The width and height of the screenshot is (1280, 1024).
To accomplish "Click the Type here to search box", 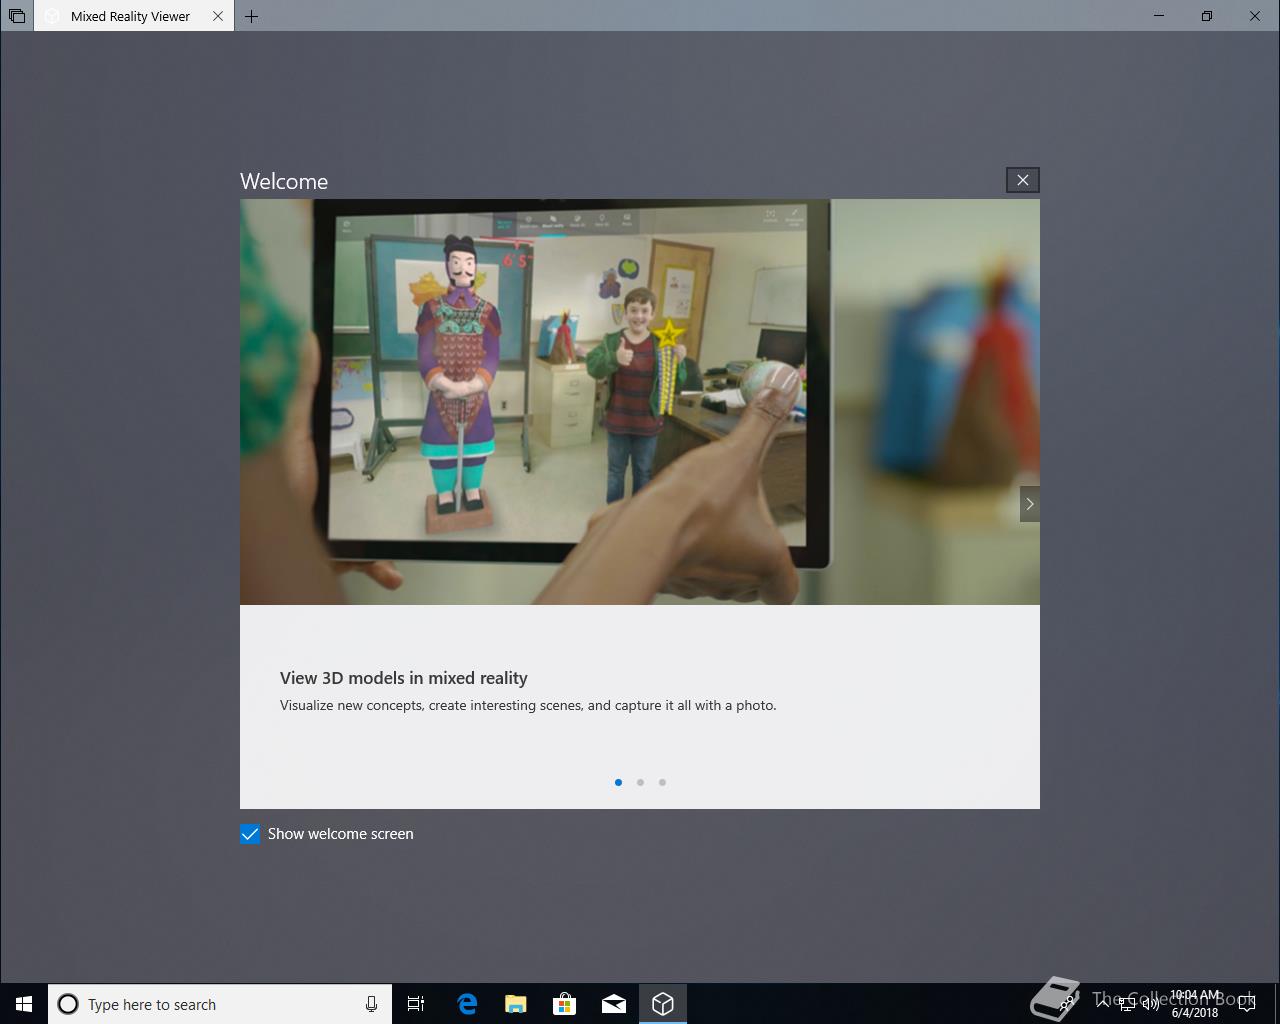I will tap(220, 1004).
